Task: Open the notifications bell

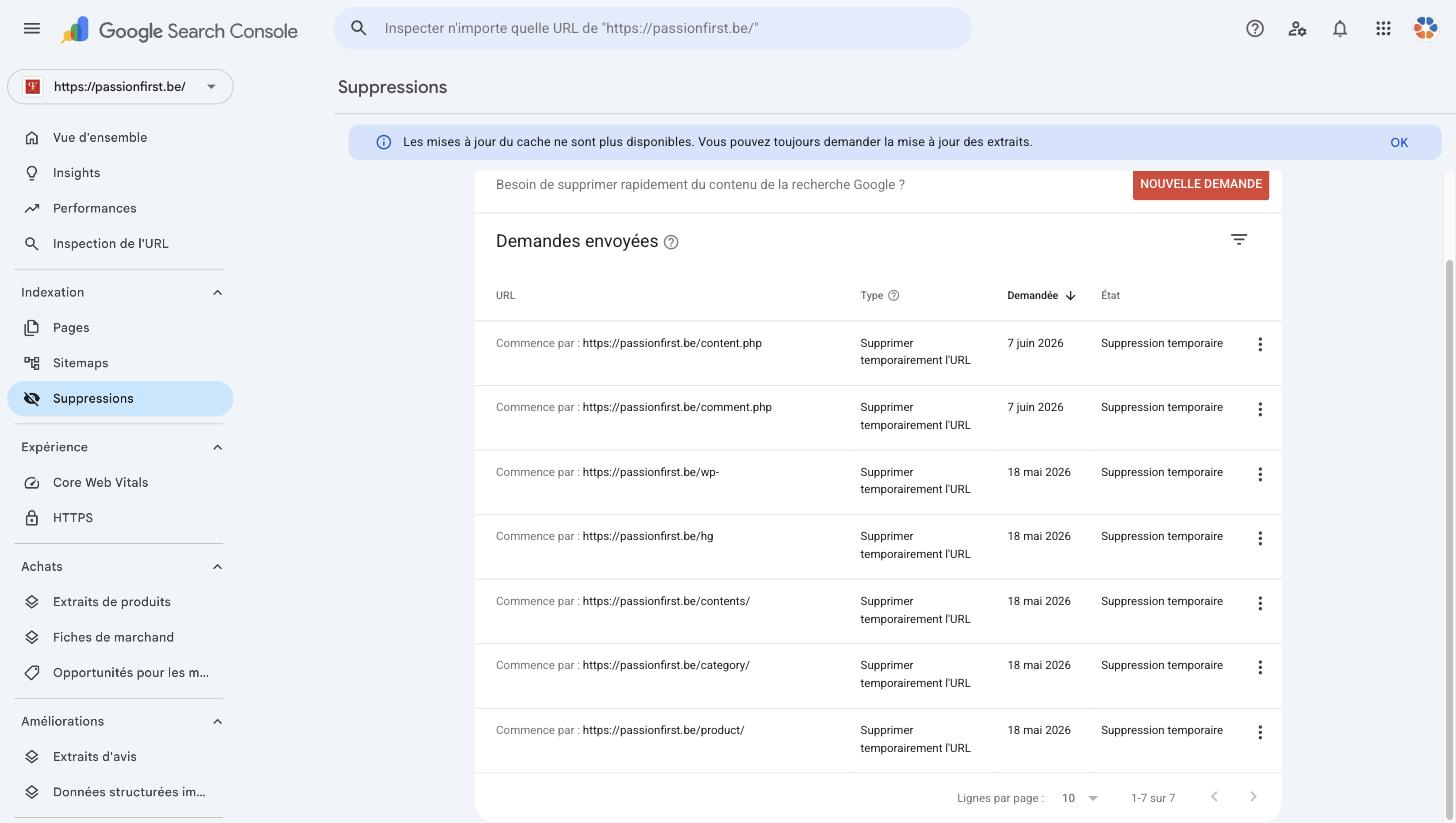Action: click(1340, 29)
